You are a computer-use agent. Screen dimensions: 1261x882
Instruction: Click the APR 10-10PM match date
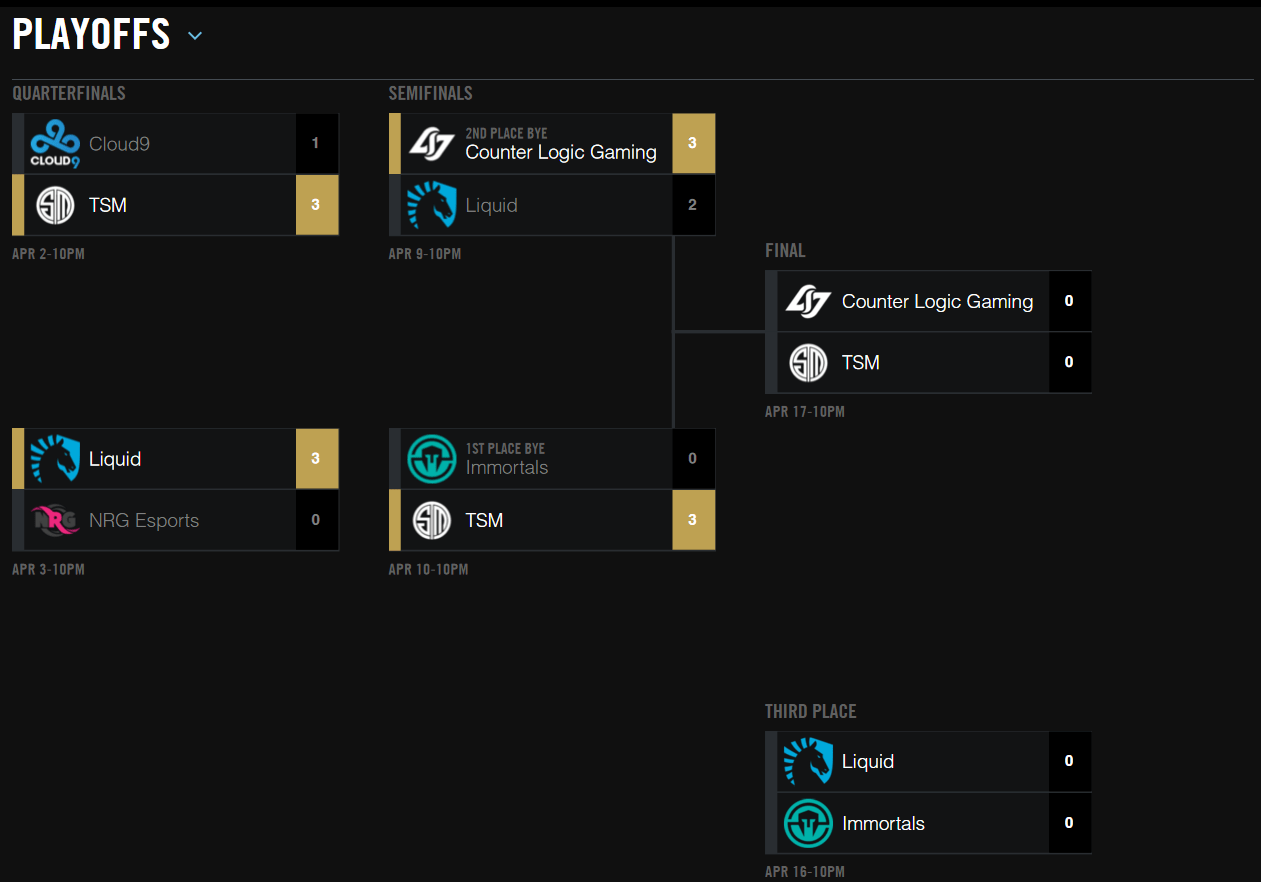(x=428, y=569)
